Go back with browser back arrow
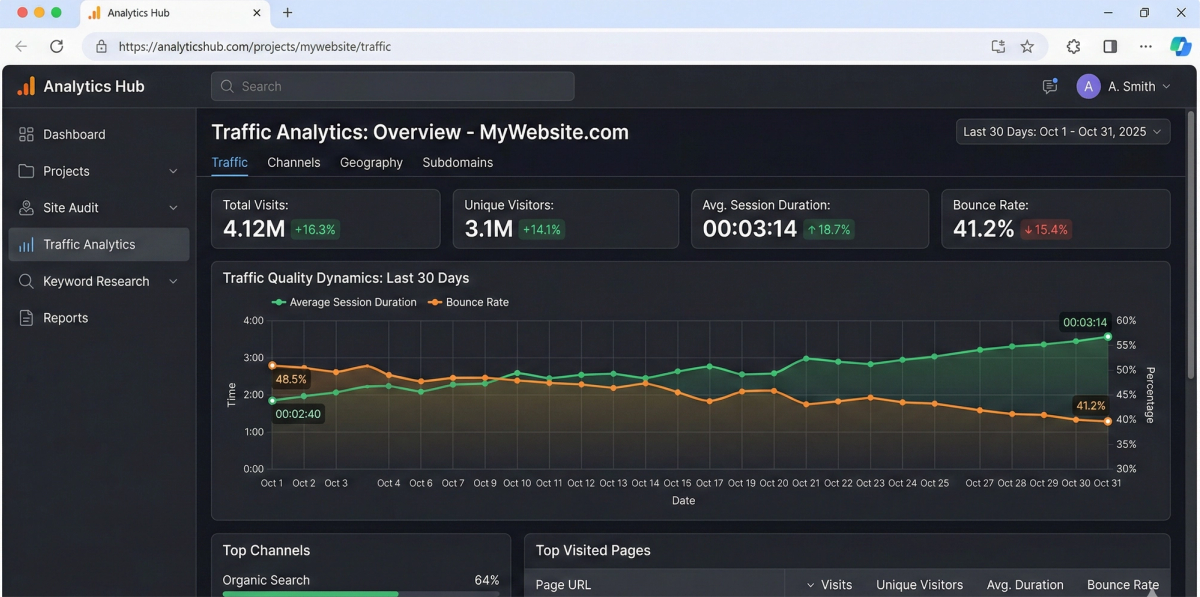 [21, 46]
